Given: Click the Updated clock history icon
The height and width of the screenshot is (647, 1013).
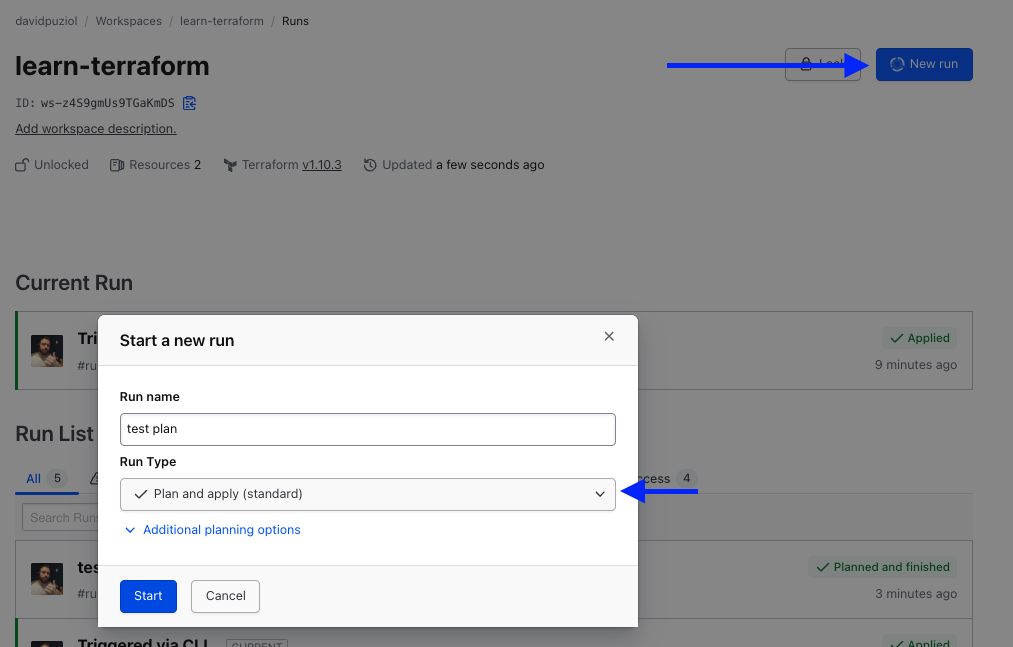Looking at the screenshot, I should coord(370,165).
